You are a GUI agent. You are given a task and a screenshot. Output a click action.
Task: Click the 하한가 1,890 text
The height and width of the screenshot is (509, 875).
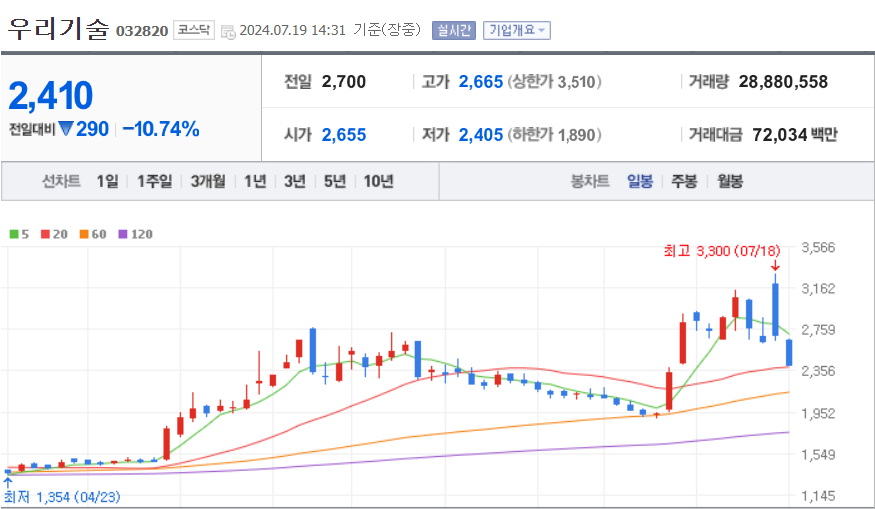(x=554, y=135)
